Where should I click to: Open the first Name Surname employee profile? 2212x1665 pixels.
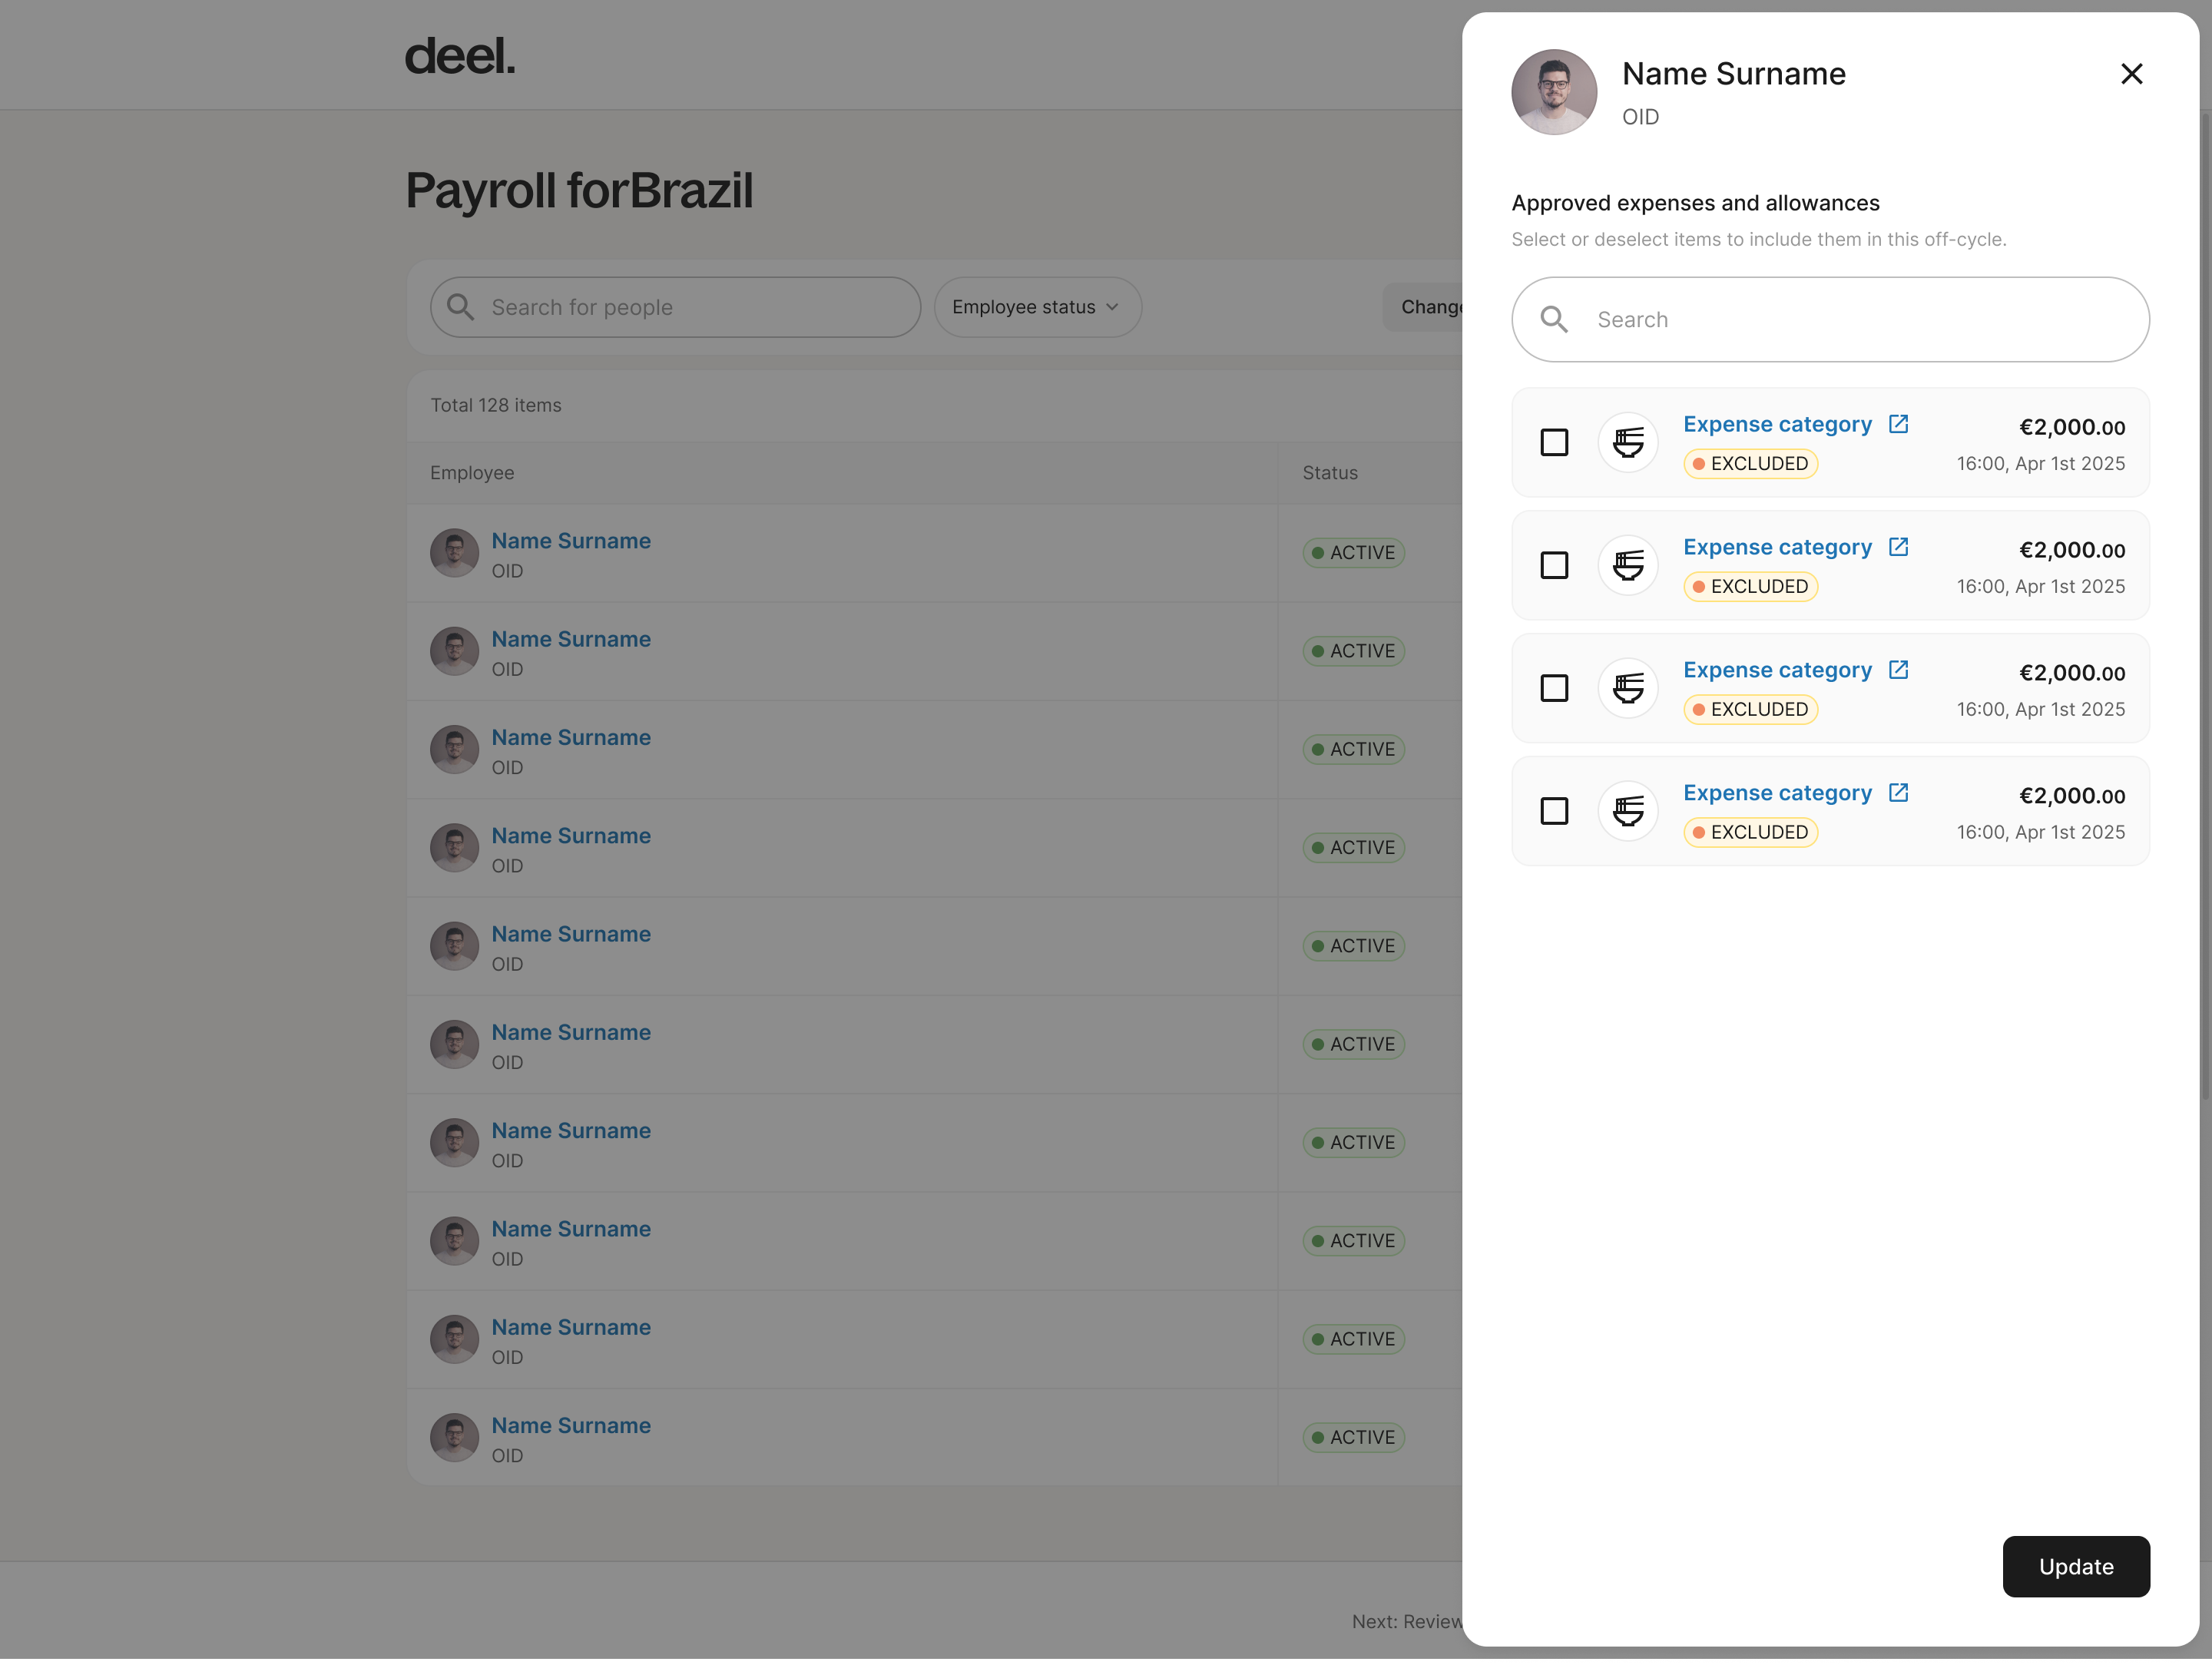coord(571,540)
